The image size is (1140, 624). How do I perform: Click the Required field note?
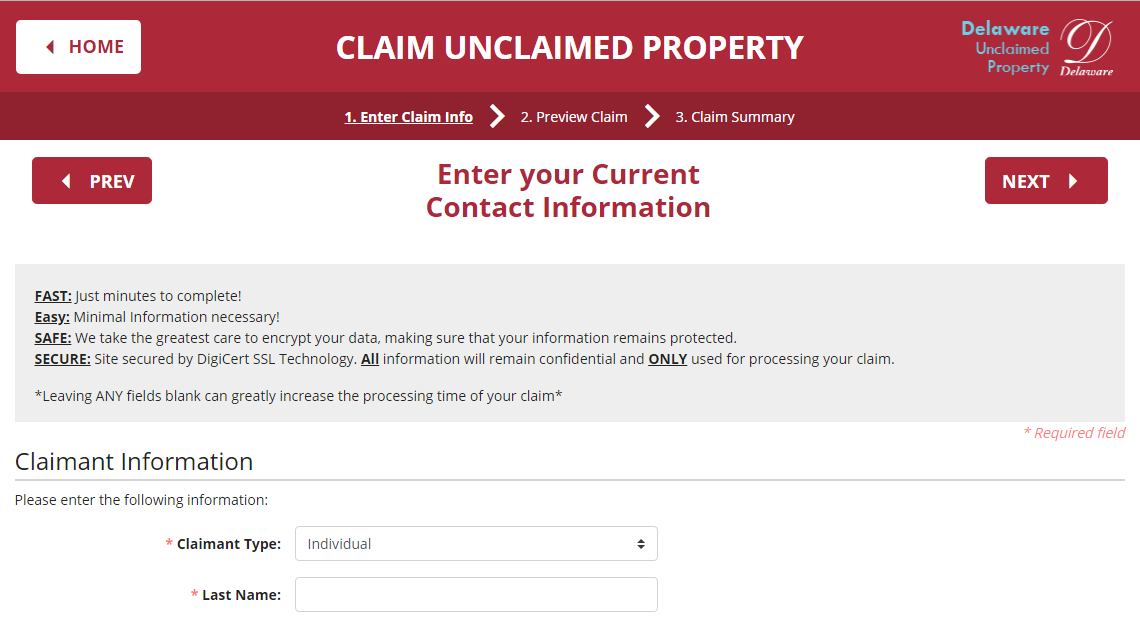1074,433
